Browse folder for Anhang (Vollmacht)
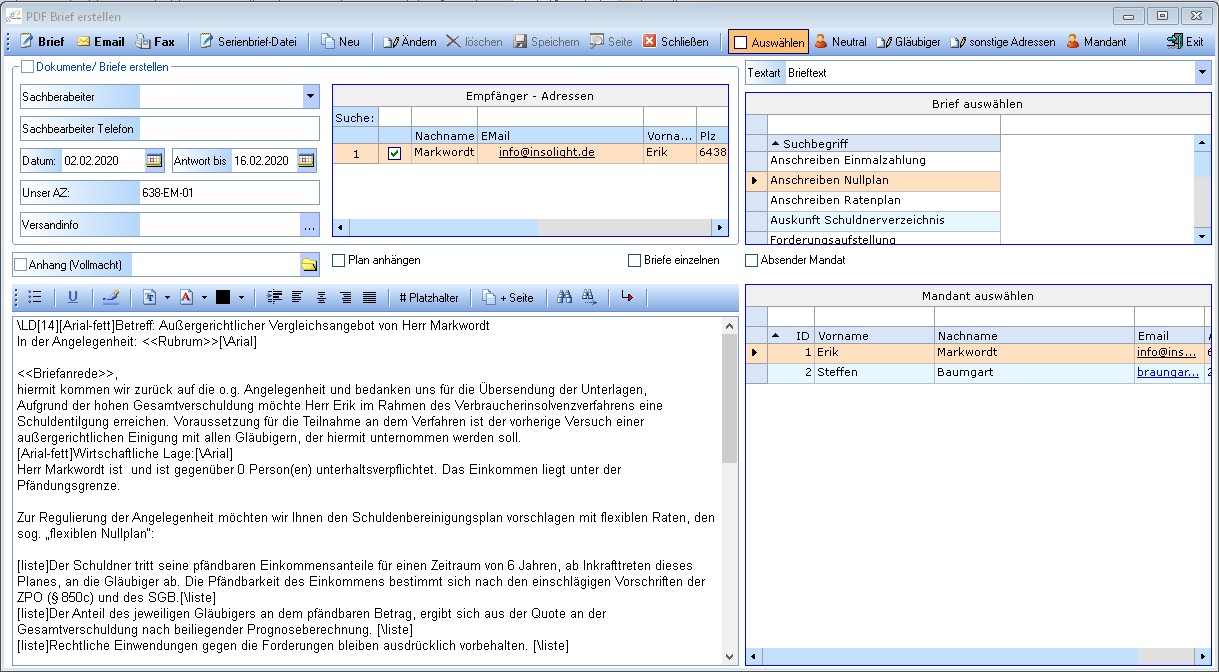The height and width of the screenshot is (672, 1219). [x=309, y=264]
